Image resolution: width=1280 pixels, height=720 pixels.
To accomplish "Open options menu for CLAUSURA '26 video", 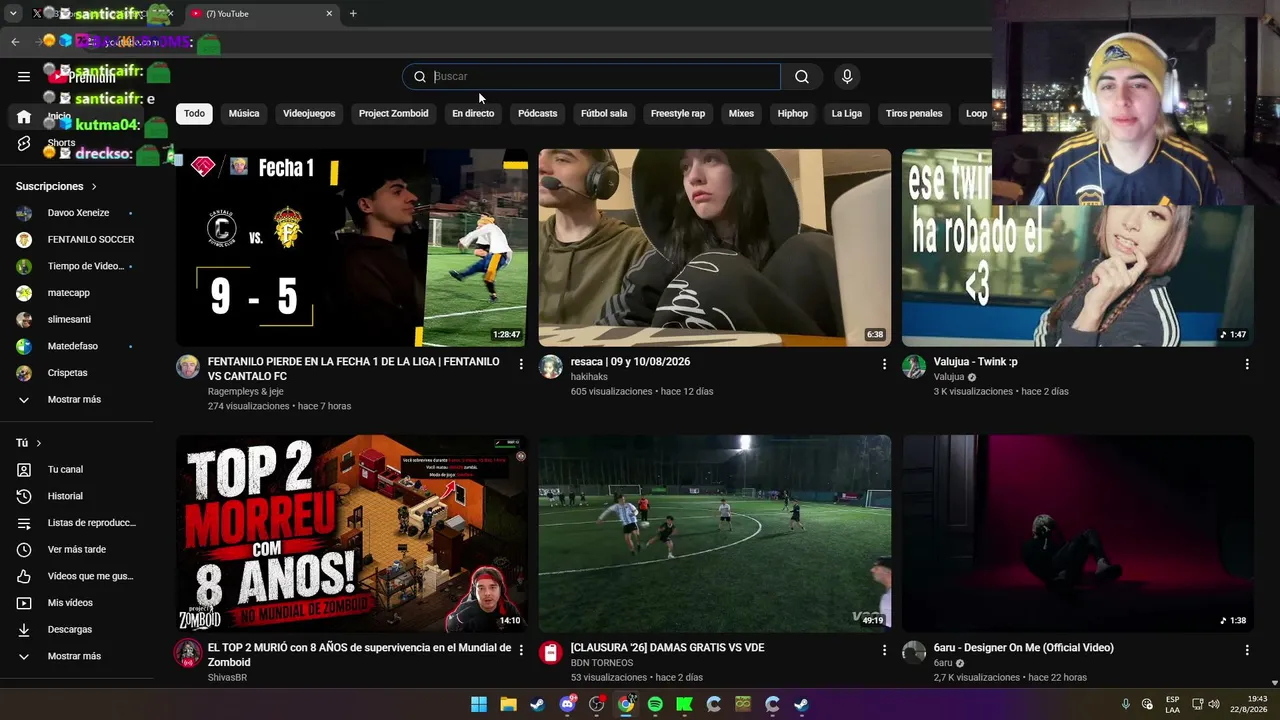I will point(884,650).
